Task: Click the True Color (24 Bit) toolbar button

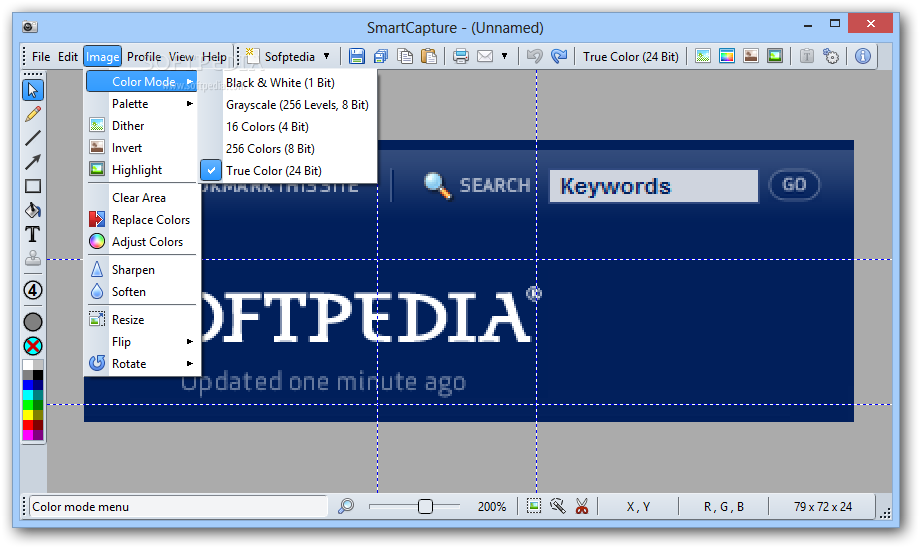Action: pos(631,57)
